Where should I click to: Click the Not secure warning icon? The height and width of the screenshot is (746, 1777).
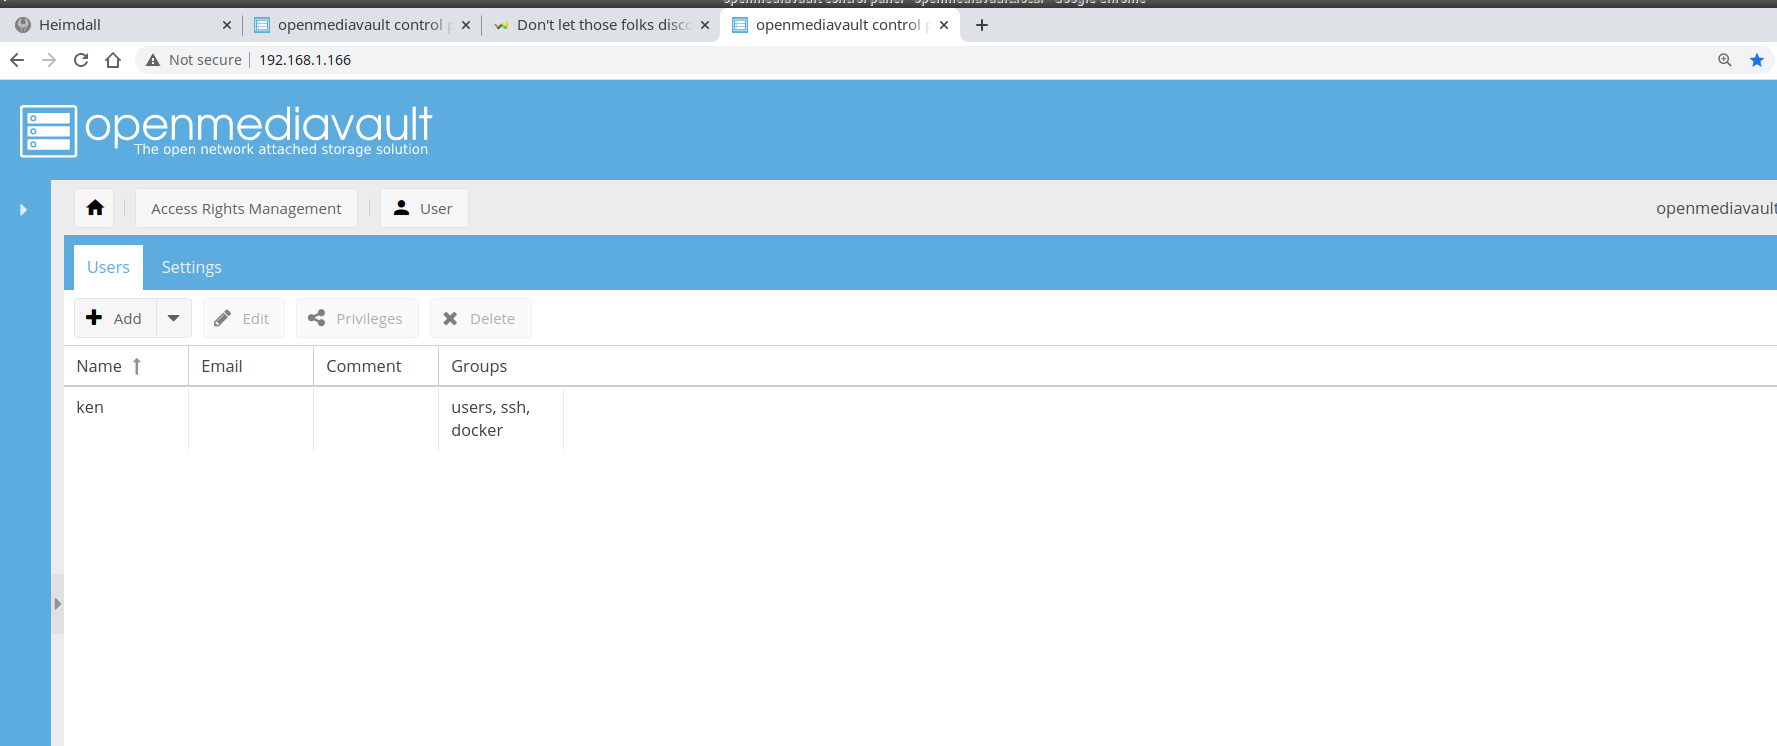(153, 60)
